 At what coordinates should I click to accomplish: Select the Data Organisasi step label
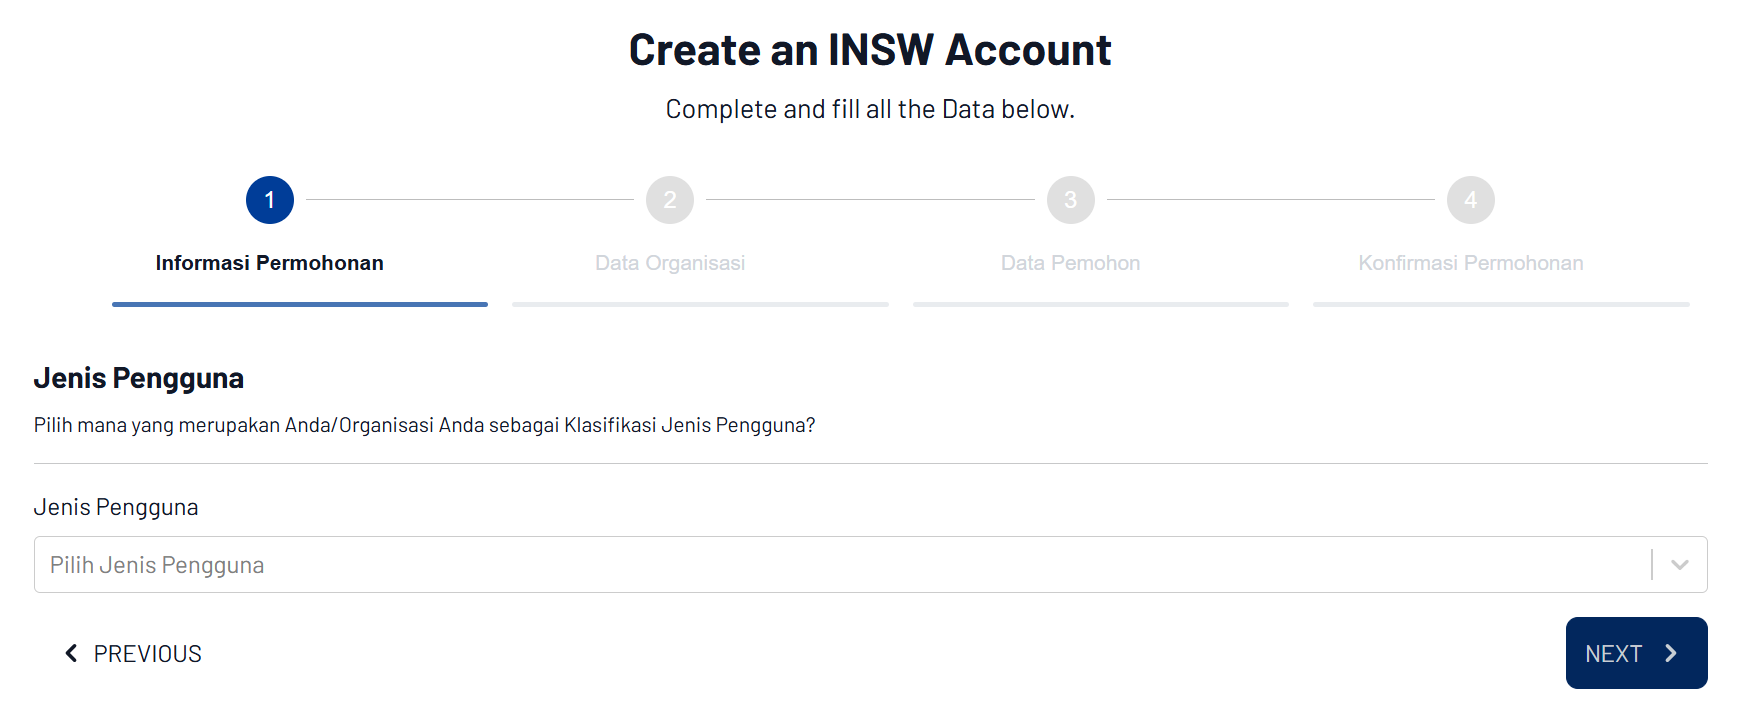670,263
